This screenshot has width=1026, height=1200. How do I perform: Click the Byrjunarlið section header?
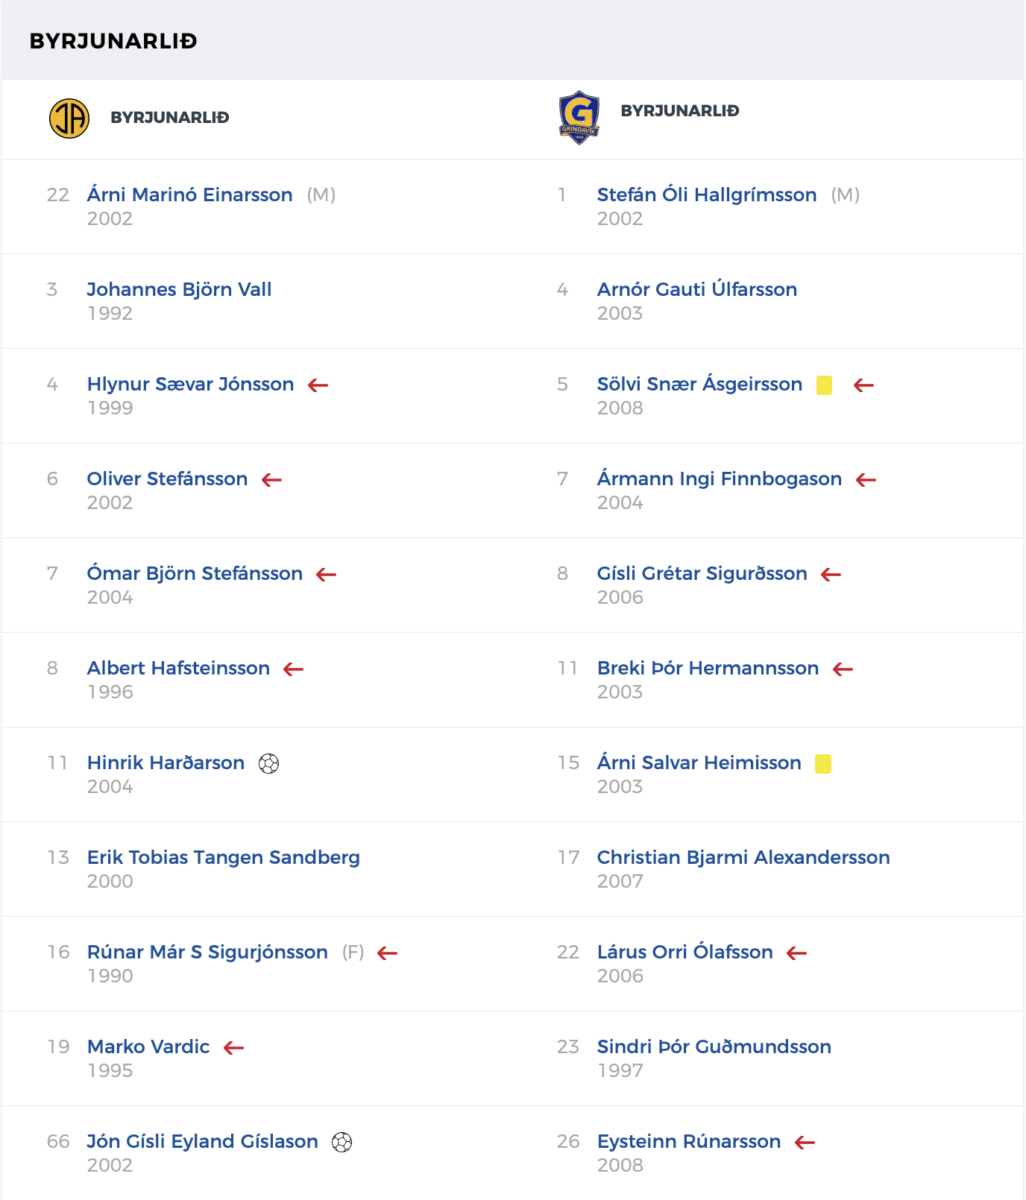point(113,41)
